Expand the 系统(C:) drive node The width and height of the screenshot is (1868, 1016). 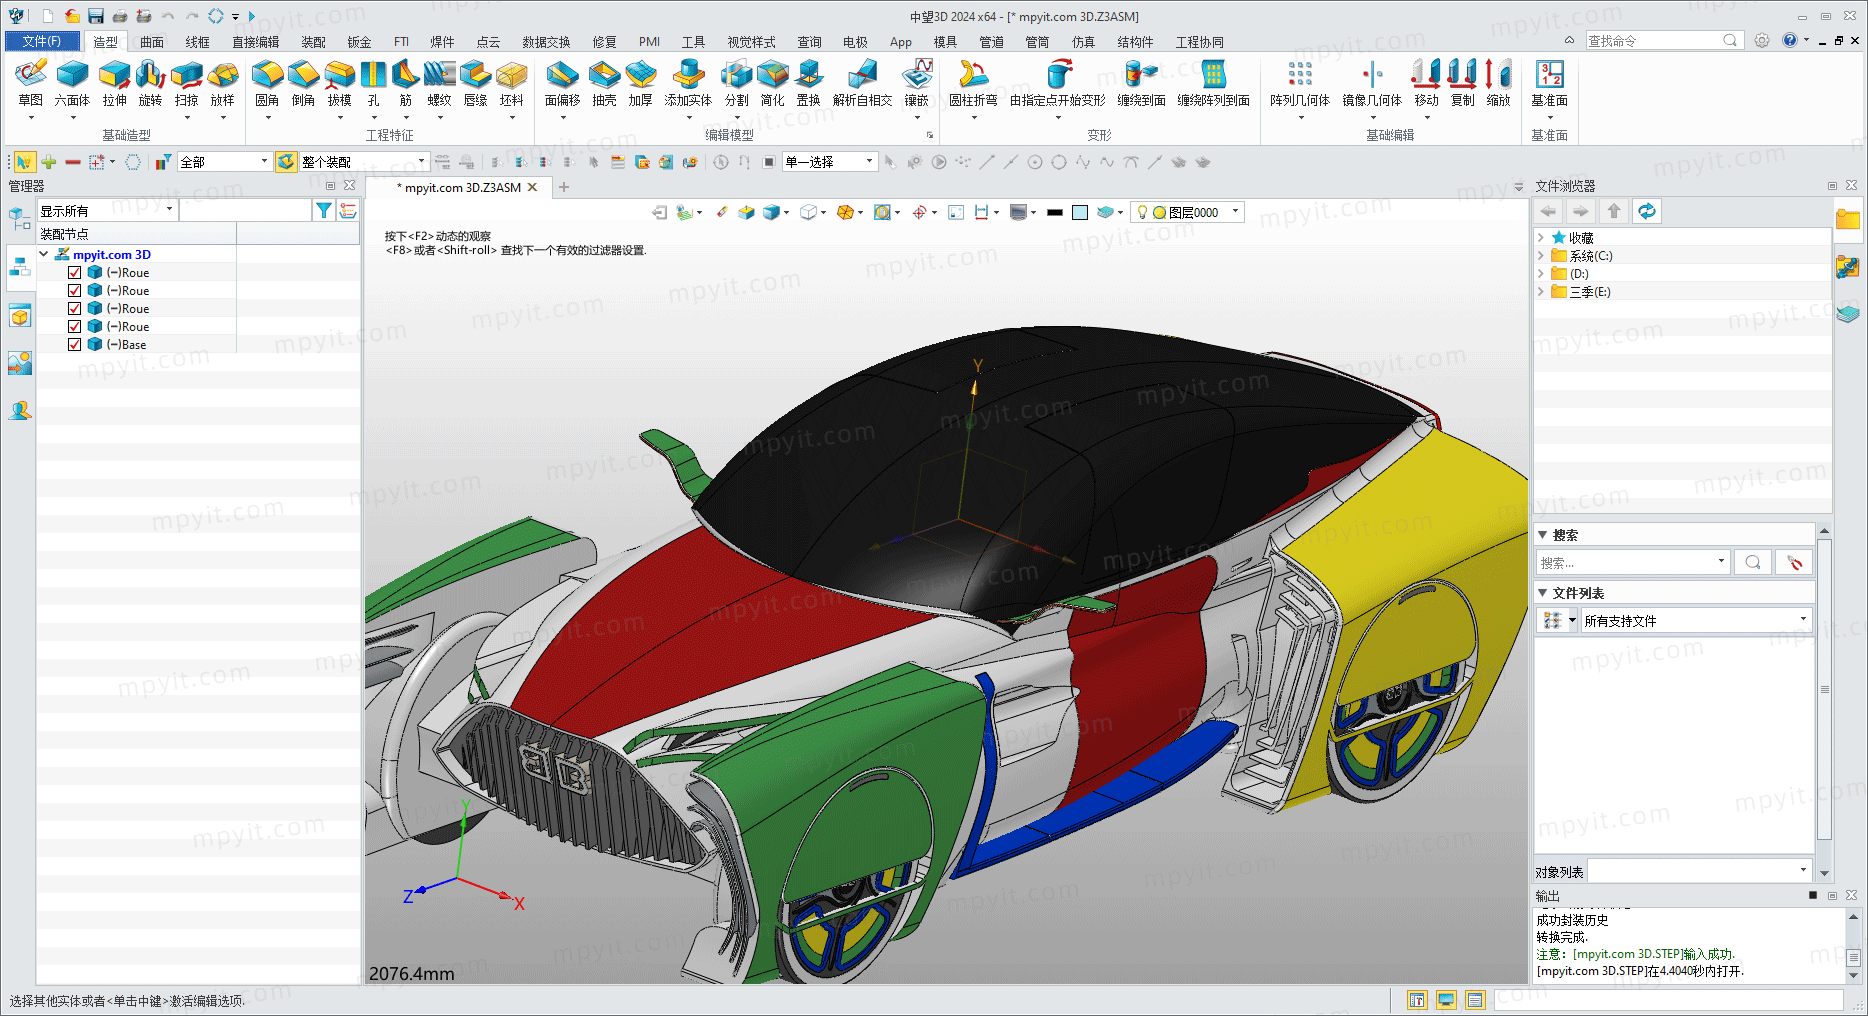1541,256
